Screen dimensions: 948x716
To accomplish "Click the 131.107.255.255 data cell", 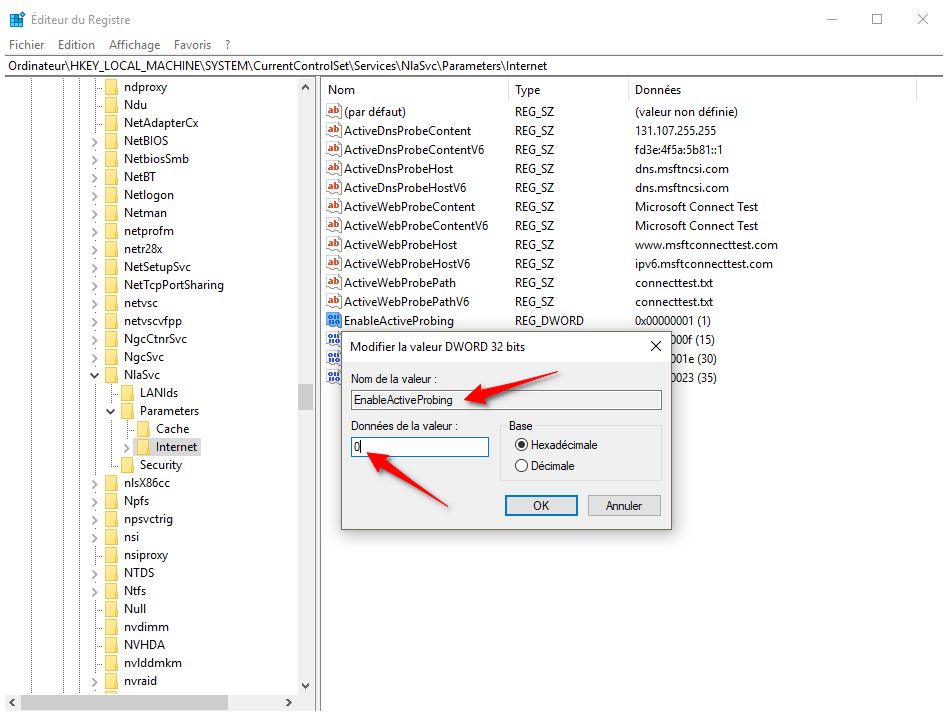I will coord(675,131).
